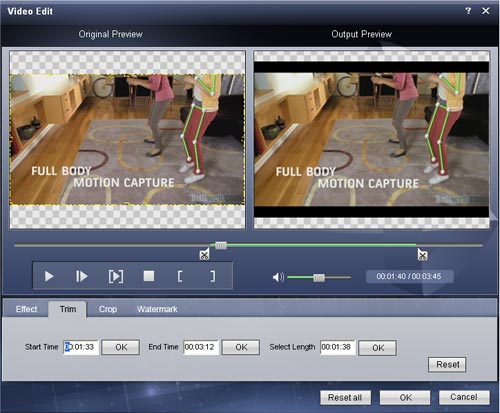The height and width of the screenshot is (413, 500).
Task: Click the Play button
Action: pyautogui.click(x=49, y=276)
